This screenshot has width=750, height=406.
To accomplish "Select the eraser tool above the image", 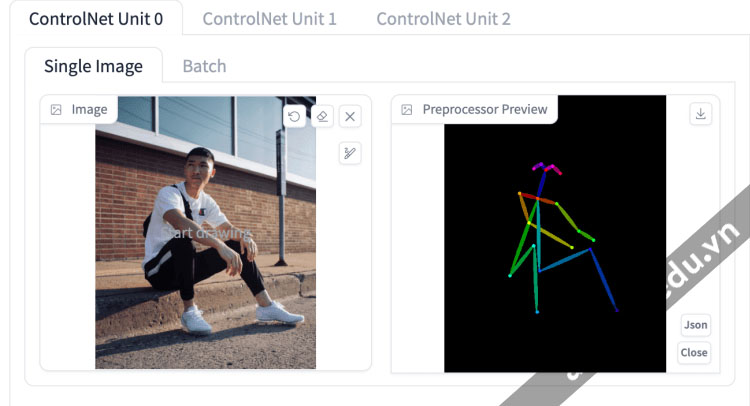I will [x=322, y=116].
